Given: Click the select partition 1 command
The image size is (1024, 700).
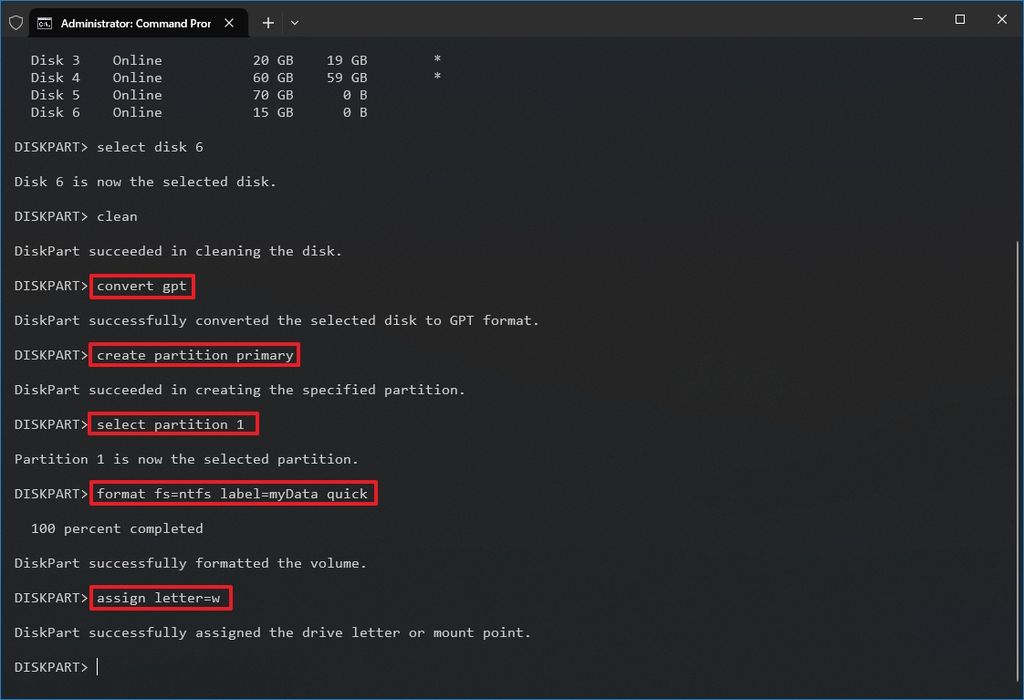Looking at the screenshot, I should click(172, 424).
